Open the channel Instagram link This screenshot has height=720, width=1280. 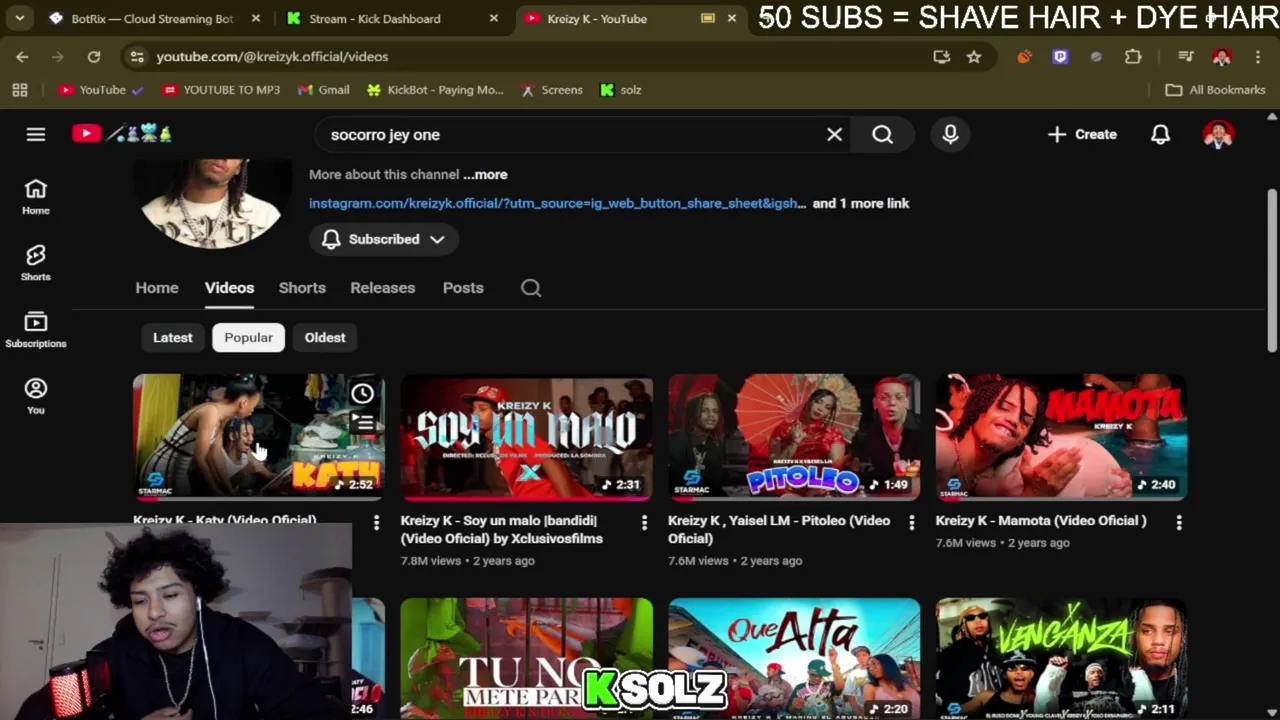coord(557,203)
